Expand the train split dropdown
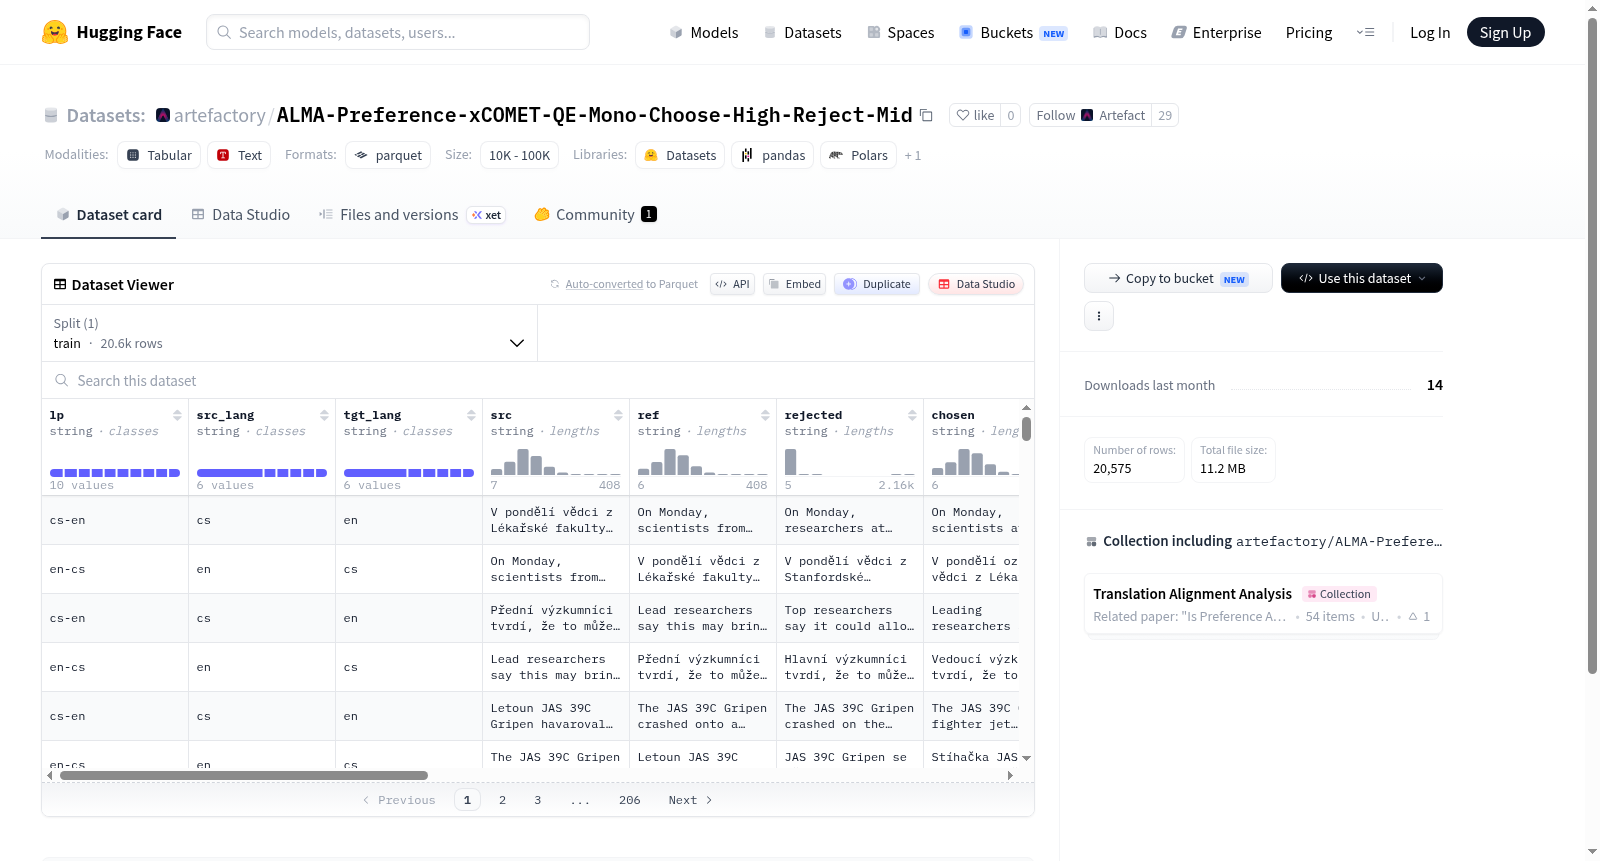The height and width of the screenshot is (861, 1600). pyautogui.click(x=289, y=333)
